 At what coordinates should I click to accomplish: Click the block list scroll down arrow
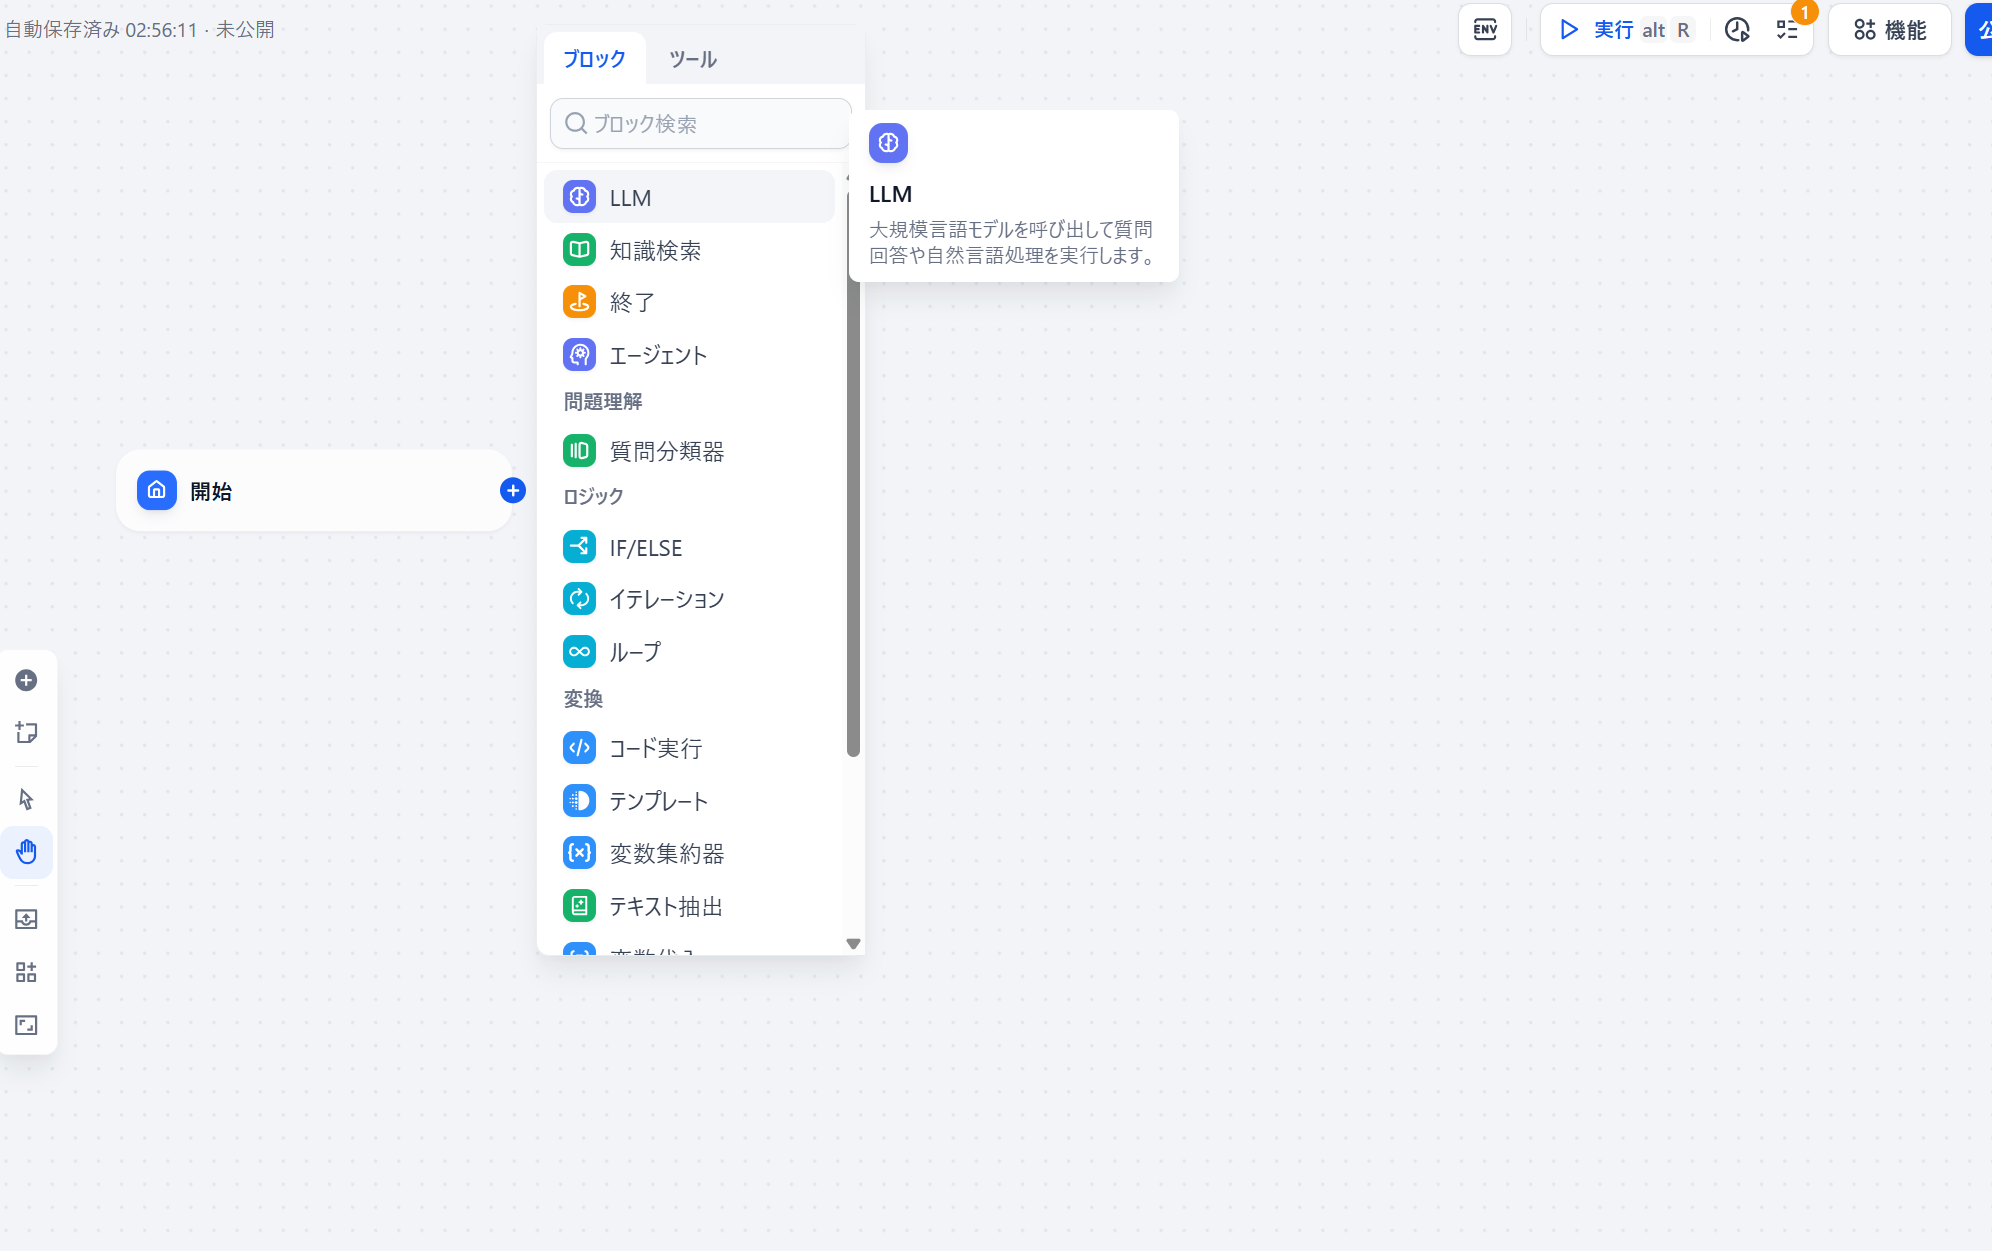[x=853, y=943]
